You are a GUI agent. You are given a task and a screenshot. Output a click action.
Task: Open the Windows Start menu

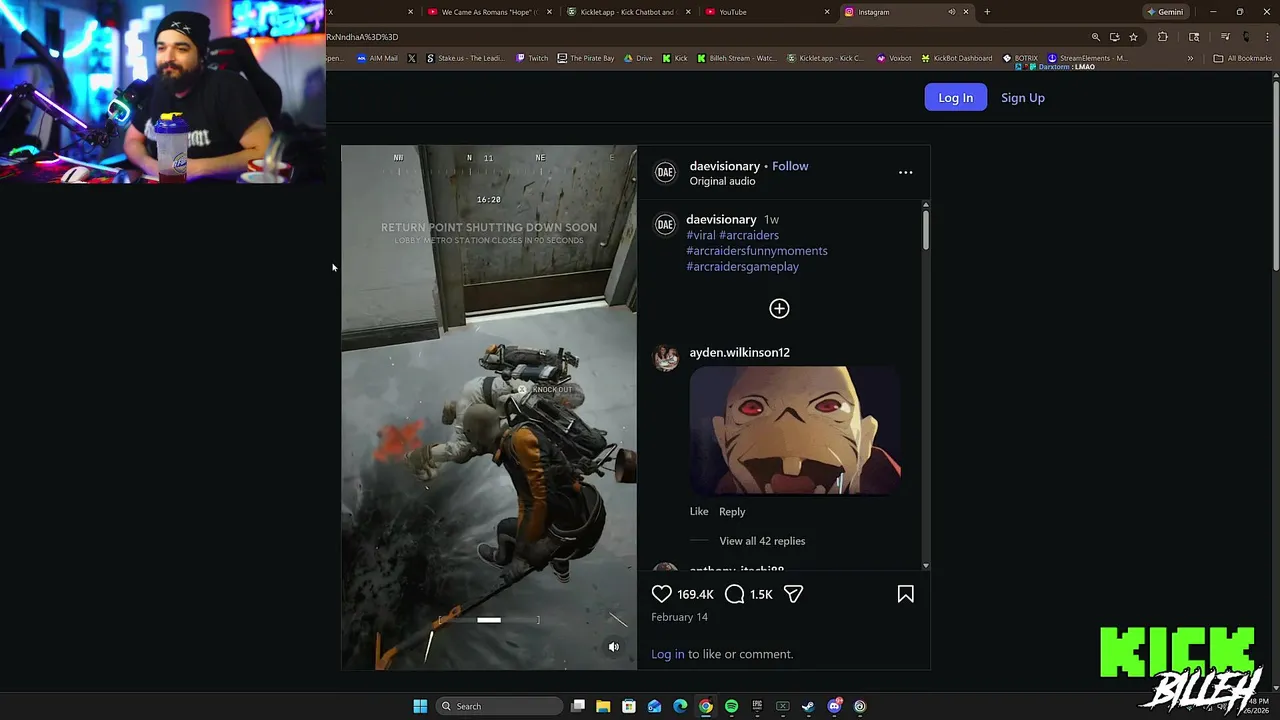coord(420,706)
